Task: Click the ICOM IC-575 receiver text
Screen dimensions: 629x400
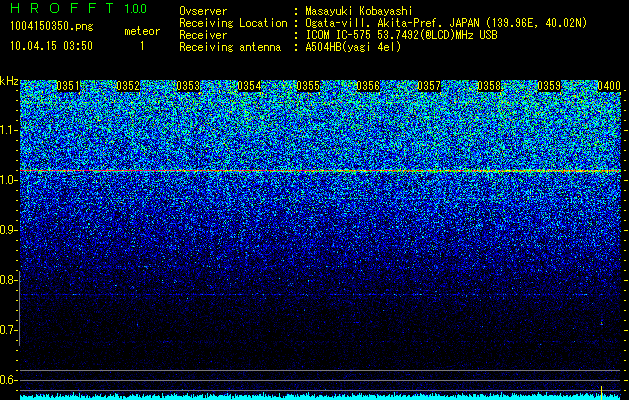Action: pos(401,35)
